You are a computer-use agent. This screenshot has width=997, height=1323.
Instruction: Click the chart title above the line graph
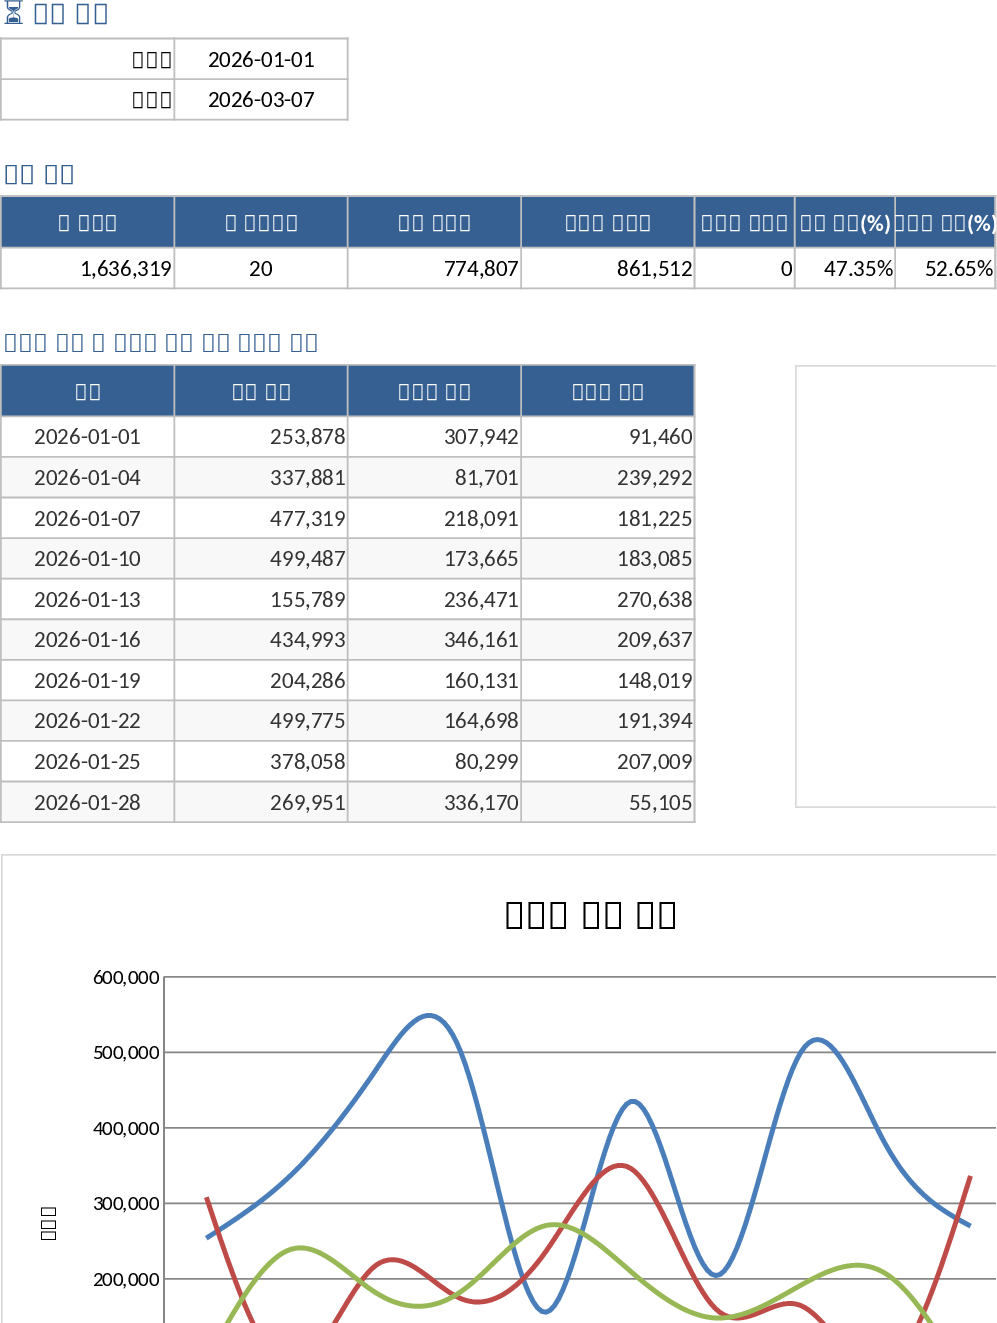coord(590,913)
